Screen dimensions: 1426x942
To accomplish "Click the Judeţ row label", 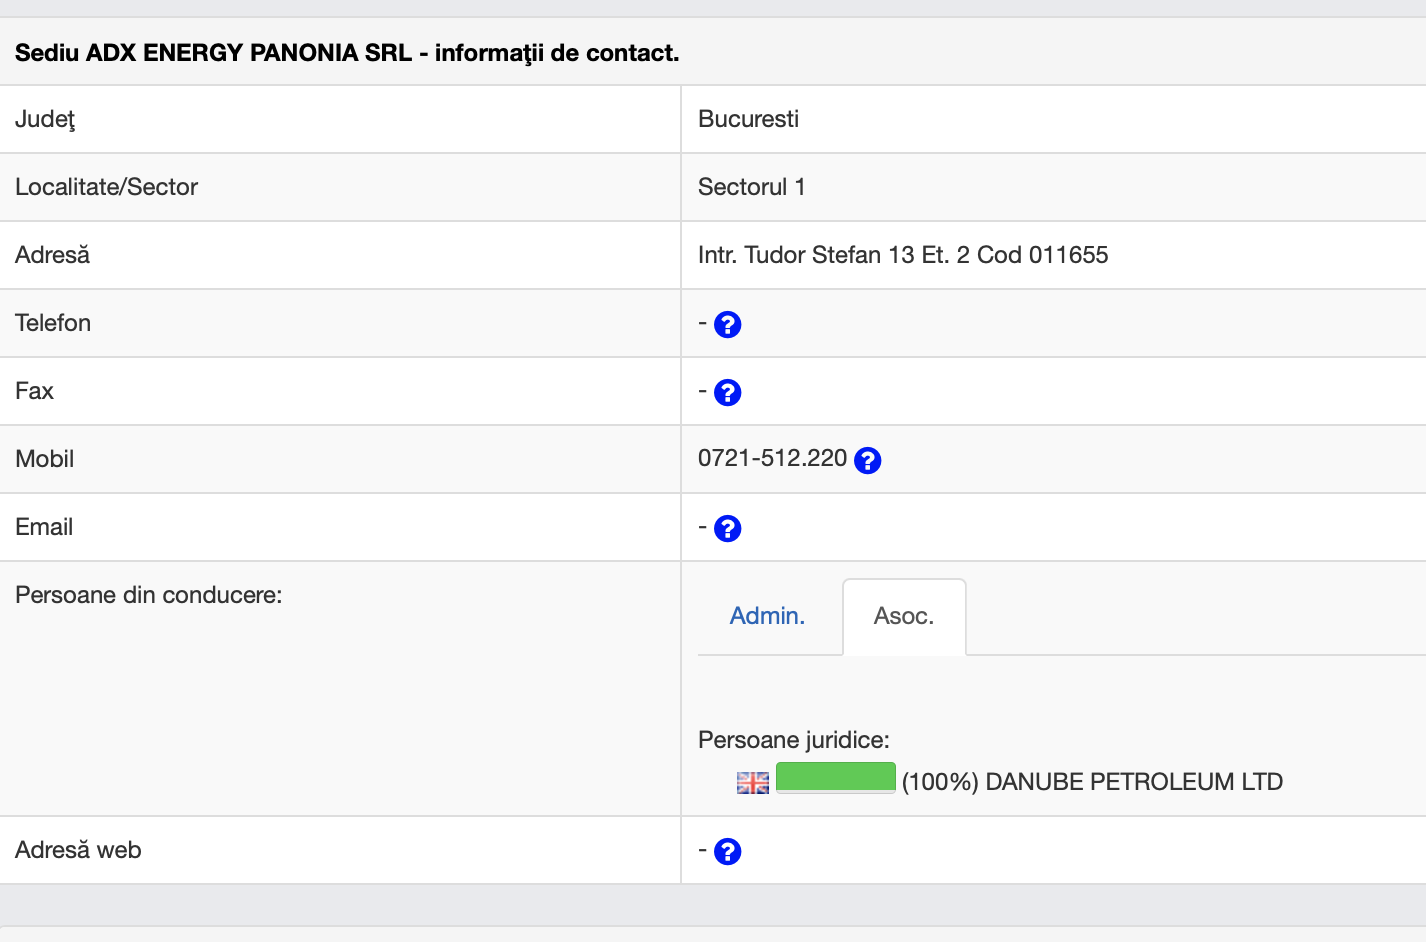I will 45,119.
